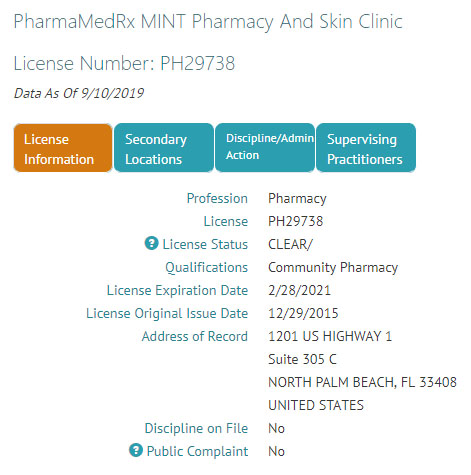View the Supervising Practitioners tab
Screen dimensions: 471x475
pyautogui.click(x=366, y=148)
